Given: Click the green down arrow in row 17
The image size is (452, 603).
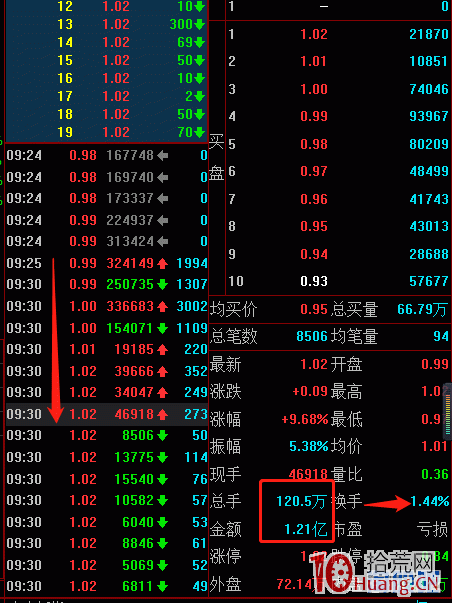Looking at the screenshot, I should 199,97.
